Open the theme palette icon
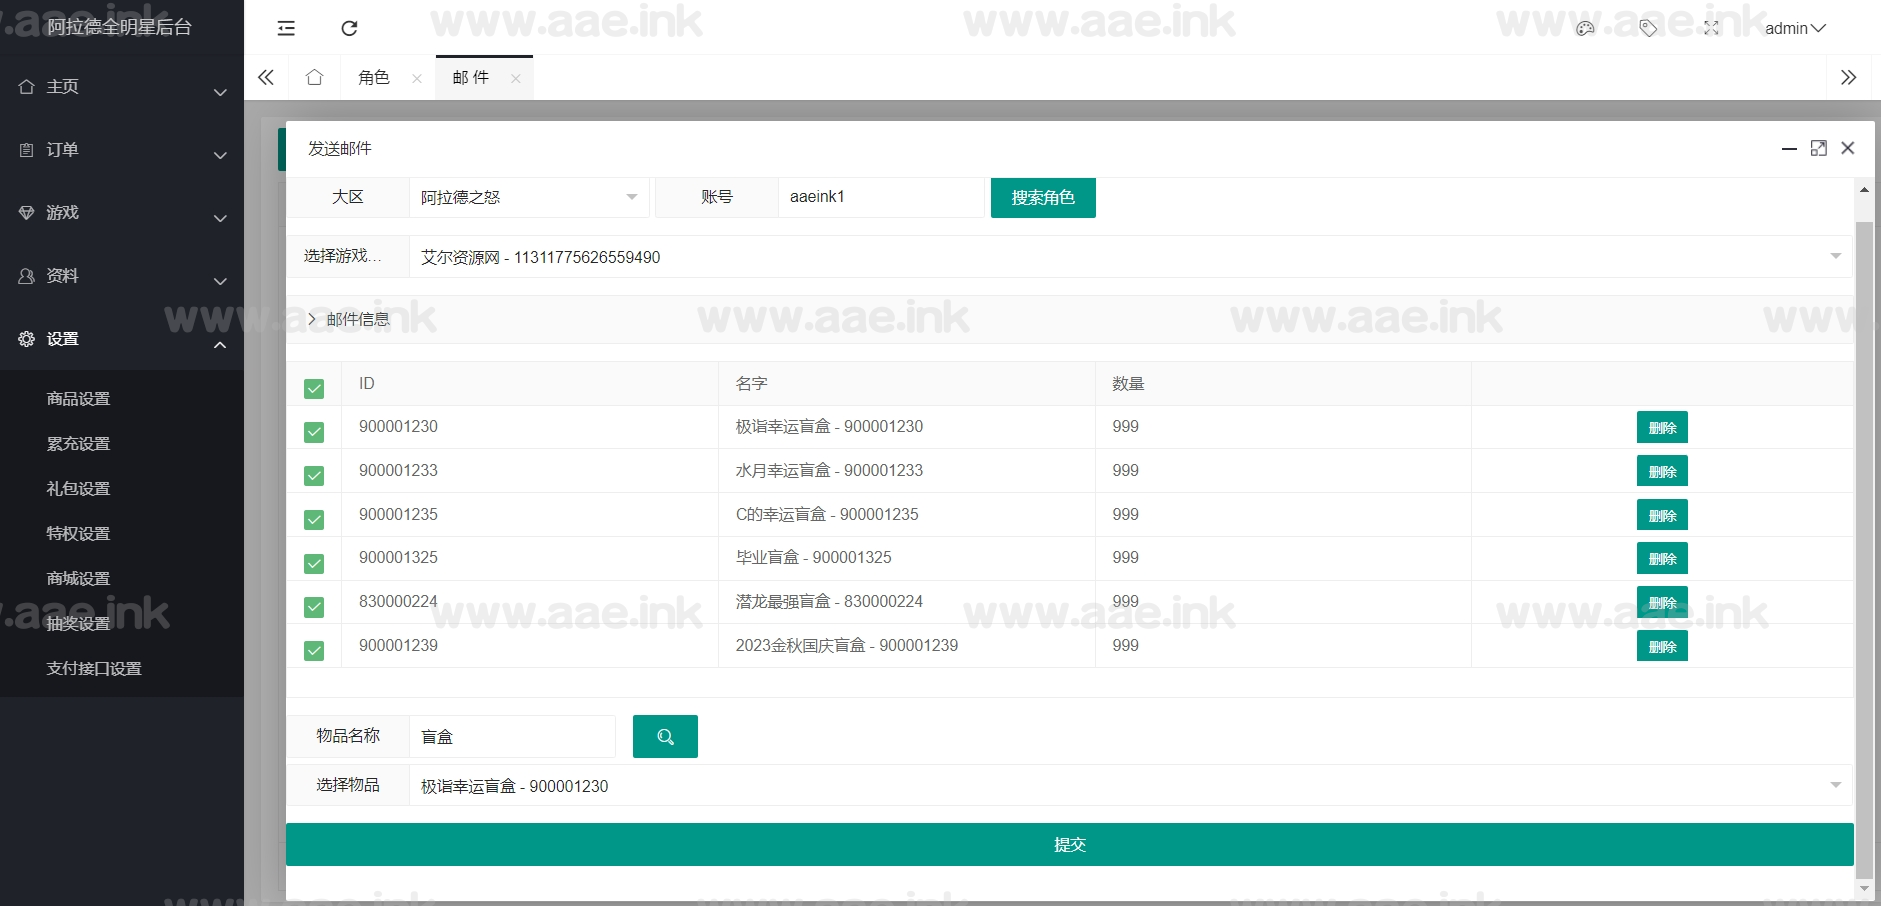This screenshot has height=906, width=1881. [x=1585, y=28]
